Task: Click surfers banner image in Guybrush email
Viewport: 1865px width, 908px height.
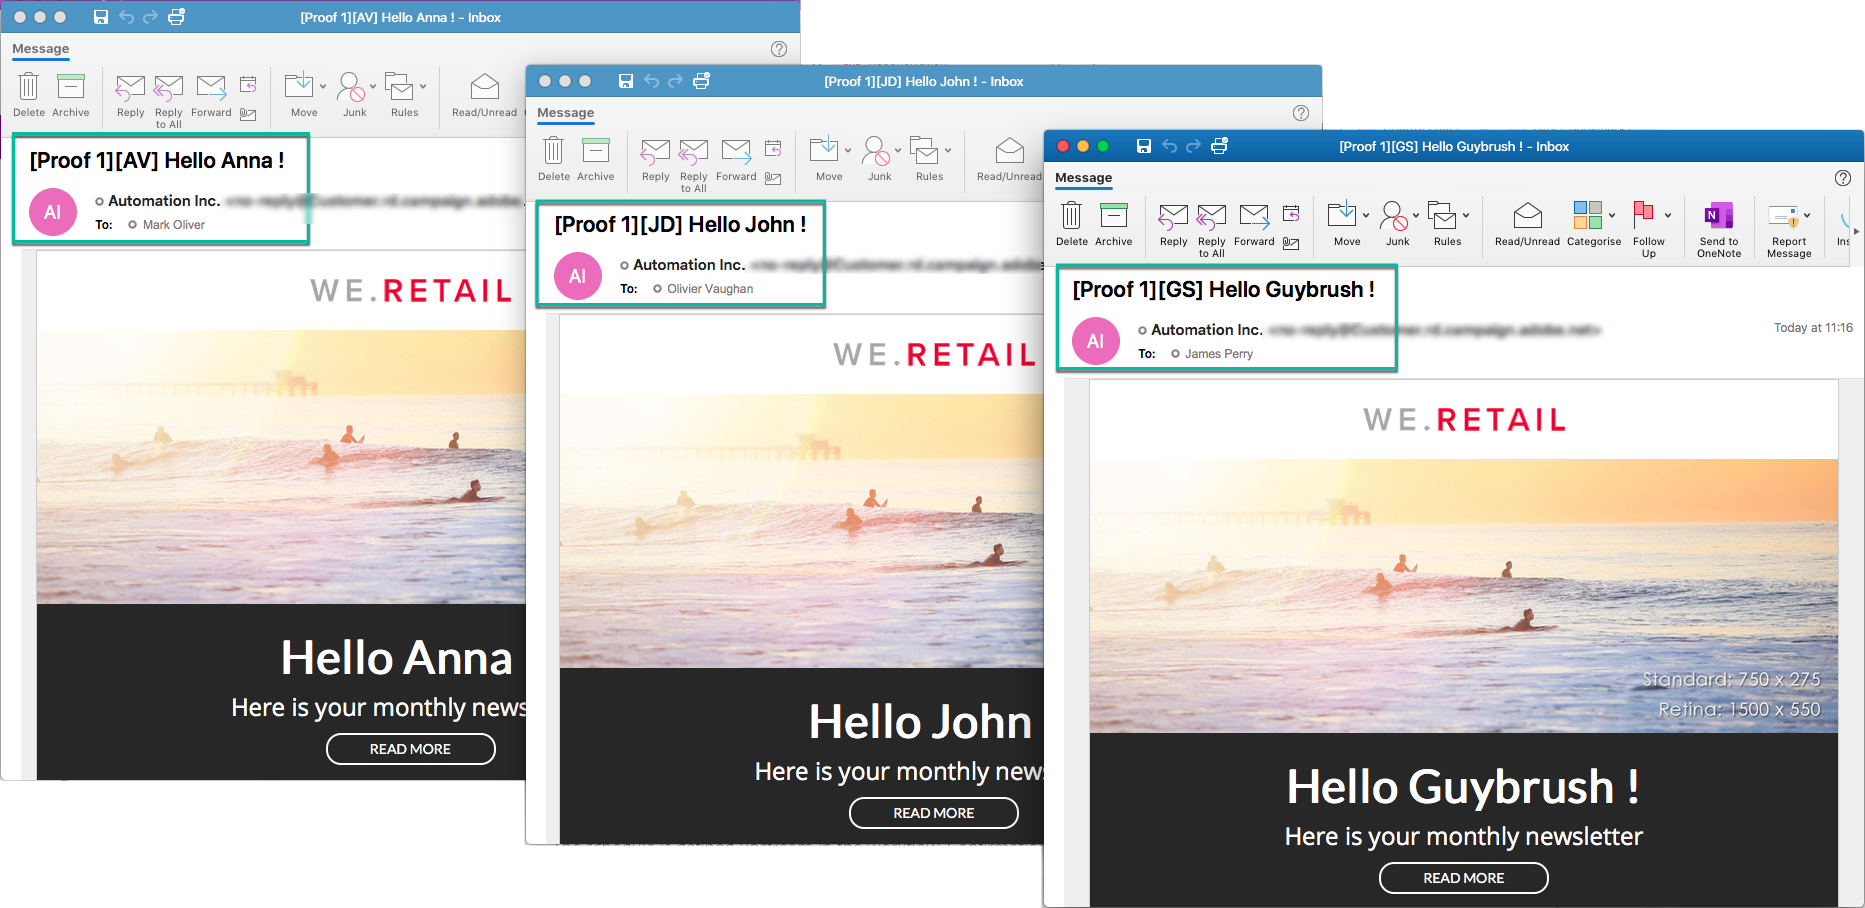Action: (1464, 596)
